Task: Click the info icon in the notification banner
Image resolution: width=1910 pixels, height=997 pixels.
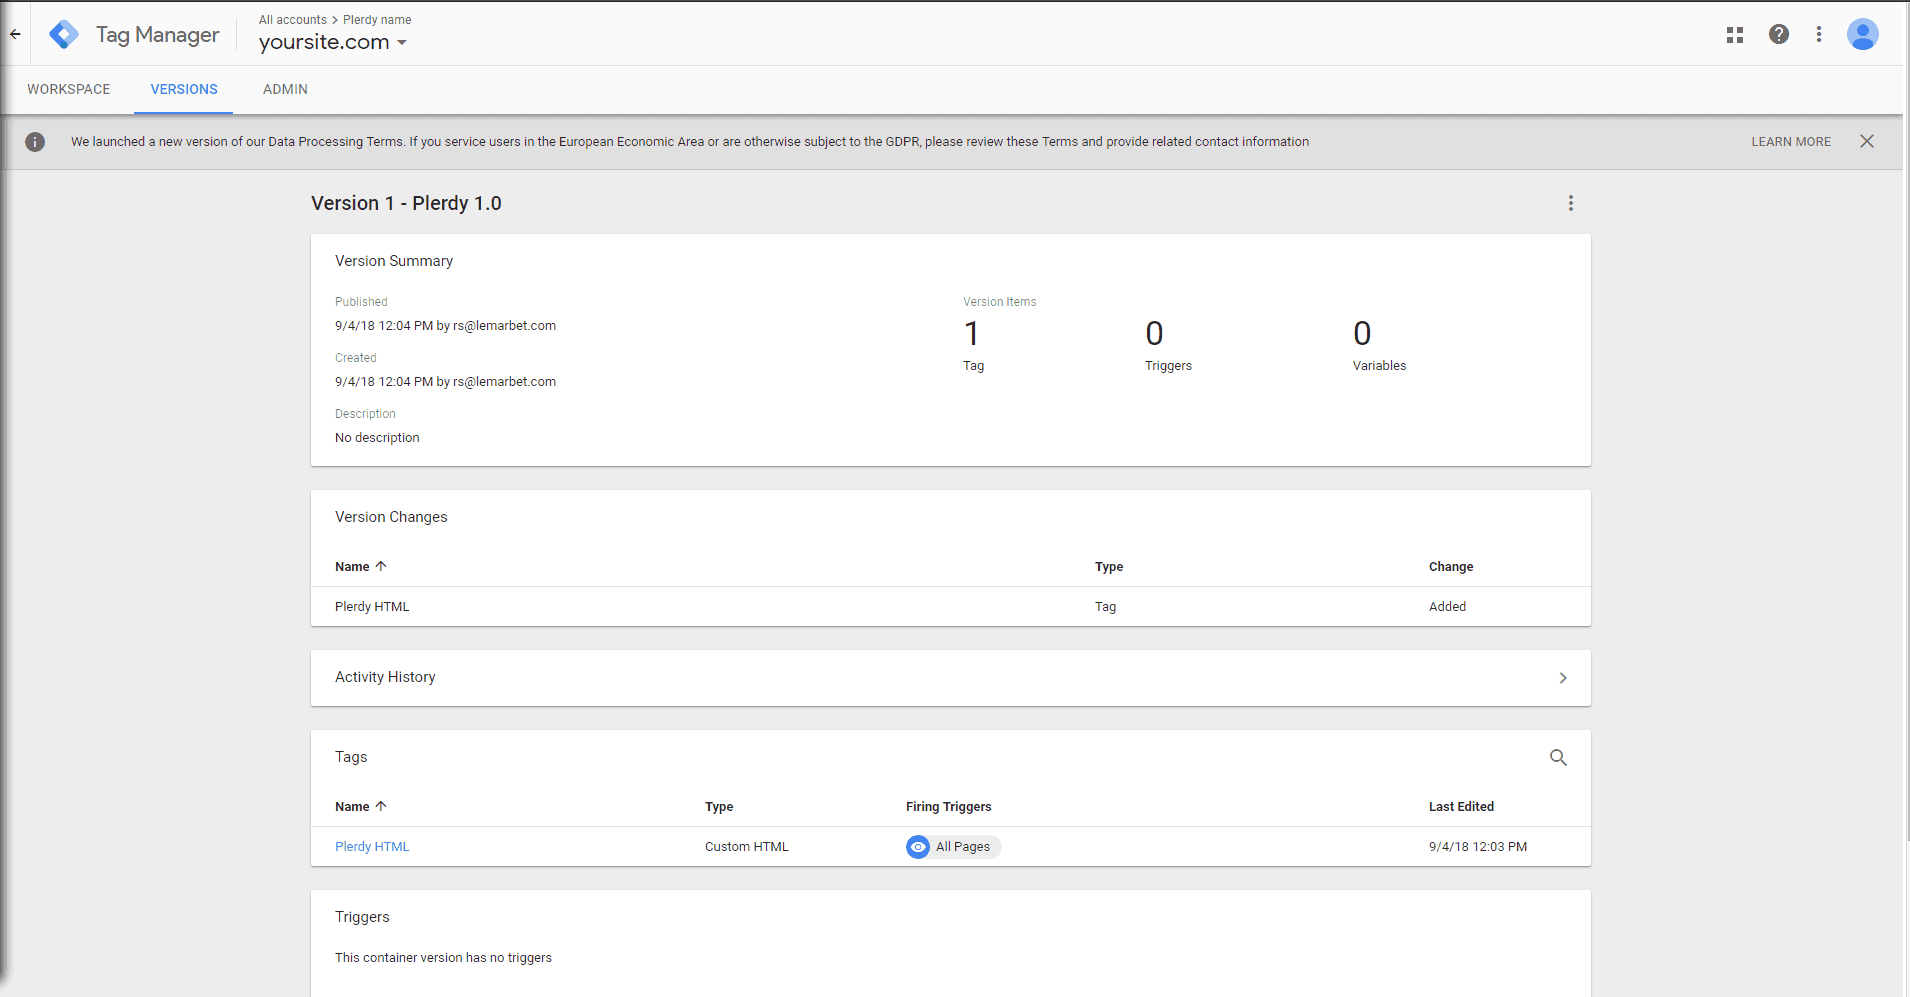Action: [x=35, y=142]
